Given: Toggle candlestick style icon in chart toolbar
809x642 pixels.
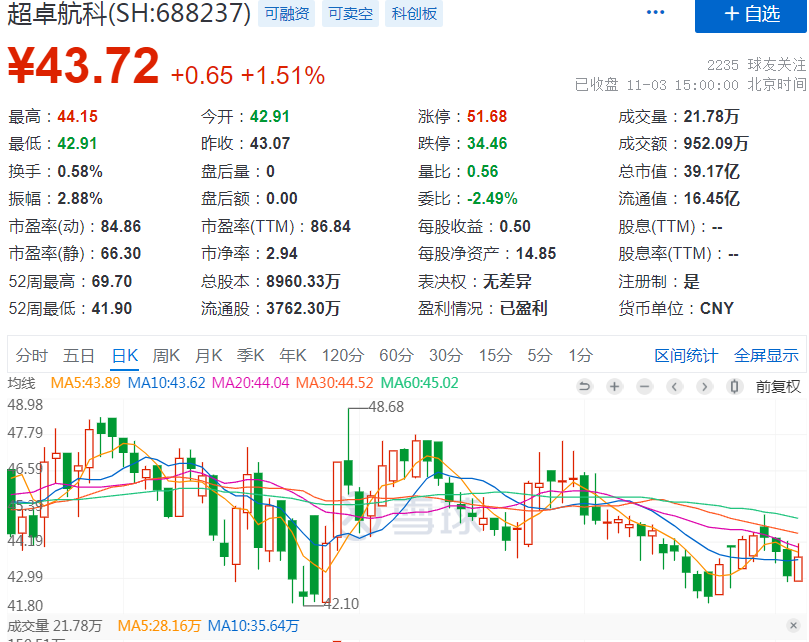Looking at the screenshot, I should pos(735,387).
